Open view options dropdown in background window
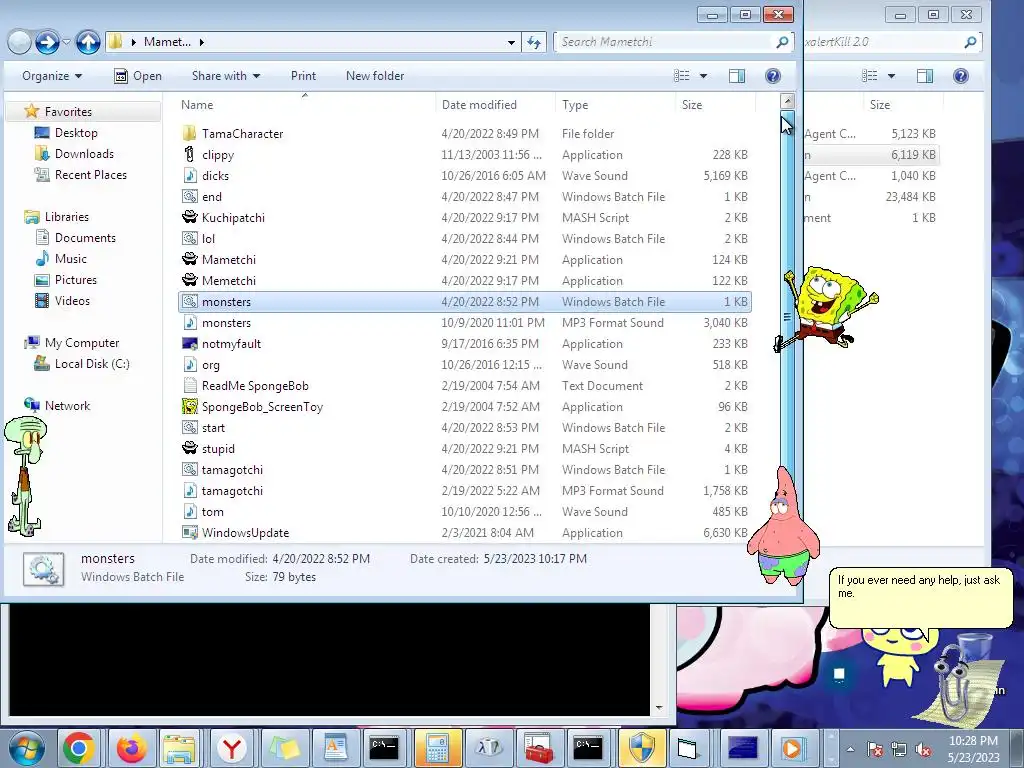This screenshot has width=1024, height=768. tap(891, 76)
